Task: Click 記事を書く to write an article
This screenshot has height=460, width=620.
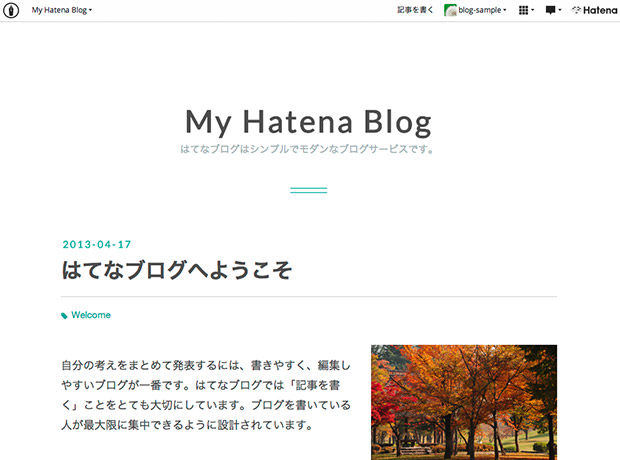Action: pos(415,10)
